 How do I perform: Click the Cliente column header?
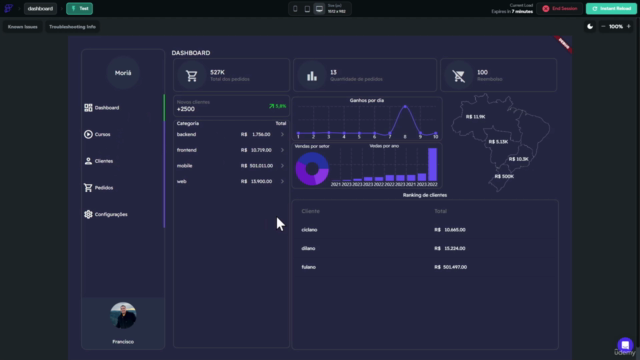coord(311,211)
